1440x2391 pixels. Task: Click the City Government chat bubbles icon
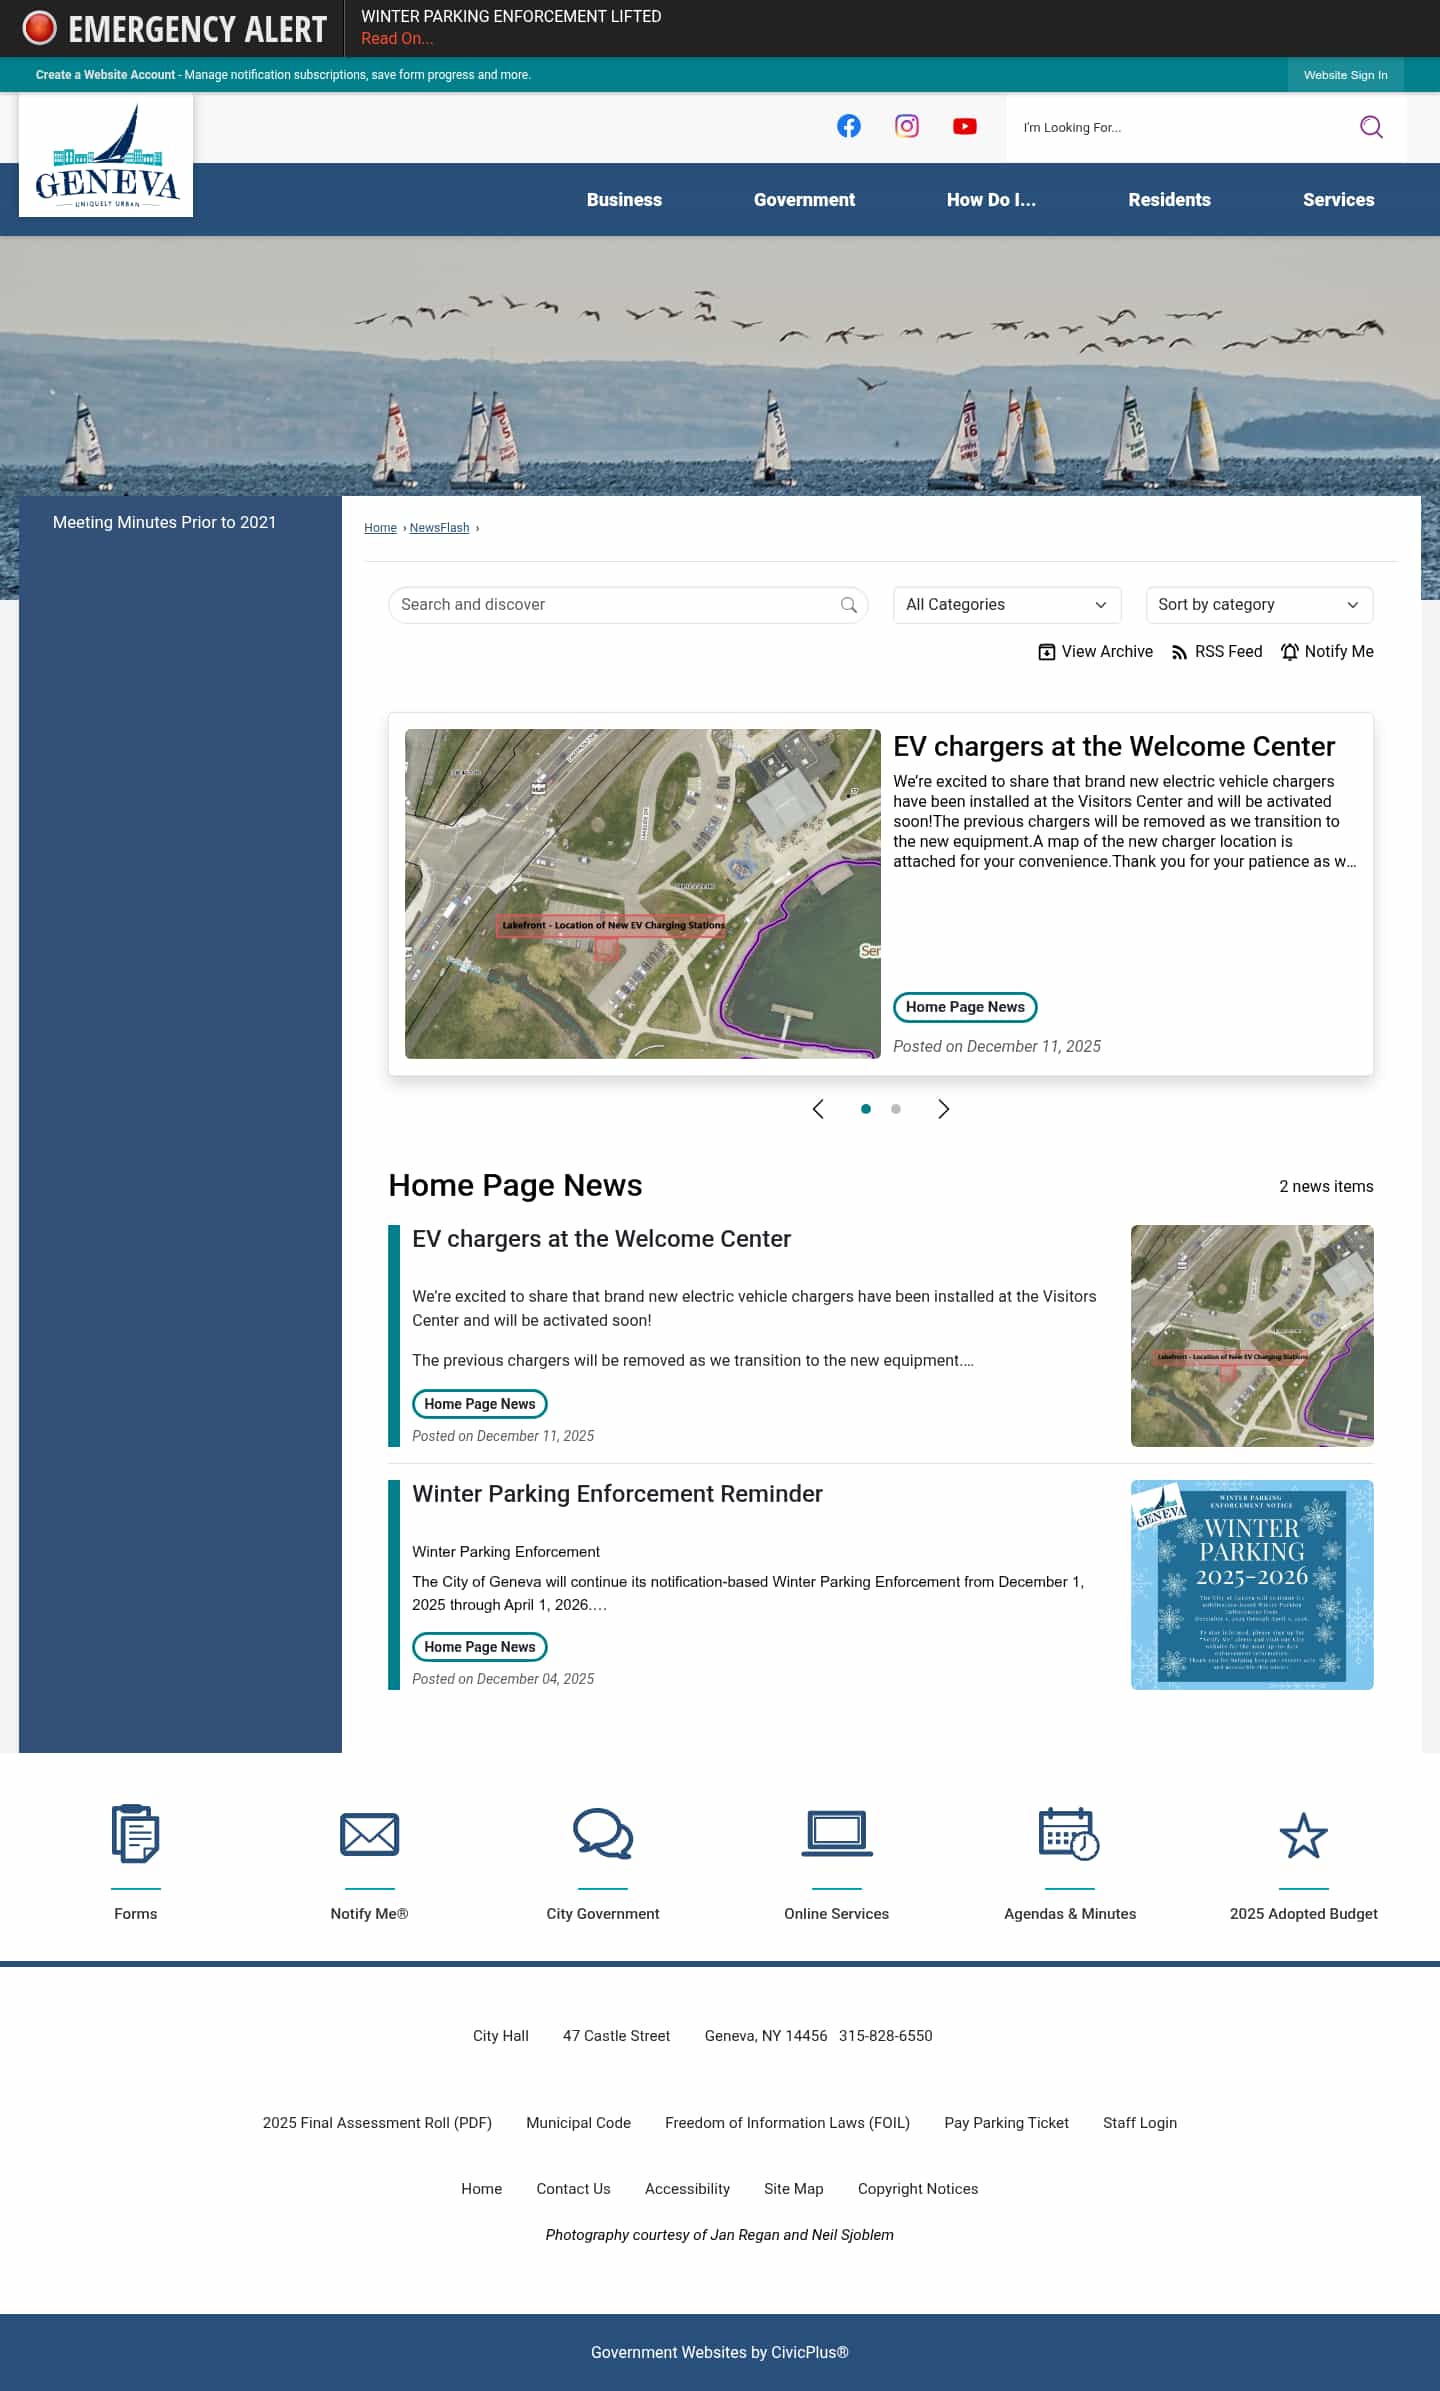[603, 1834]
